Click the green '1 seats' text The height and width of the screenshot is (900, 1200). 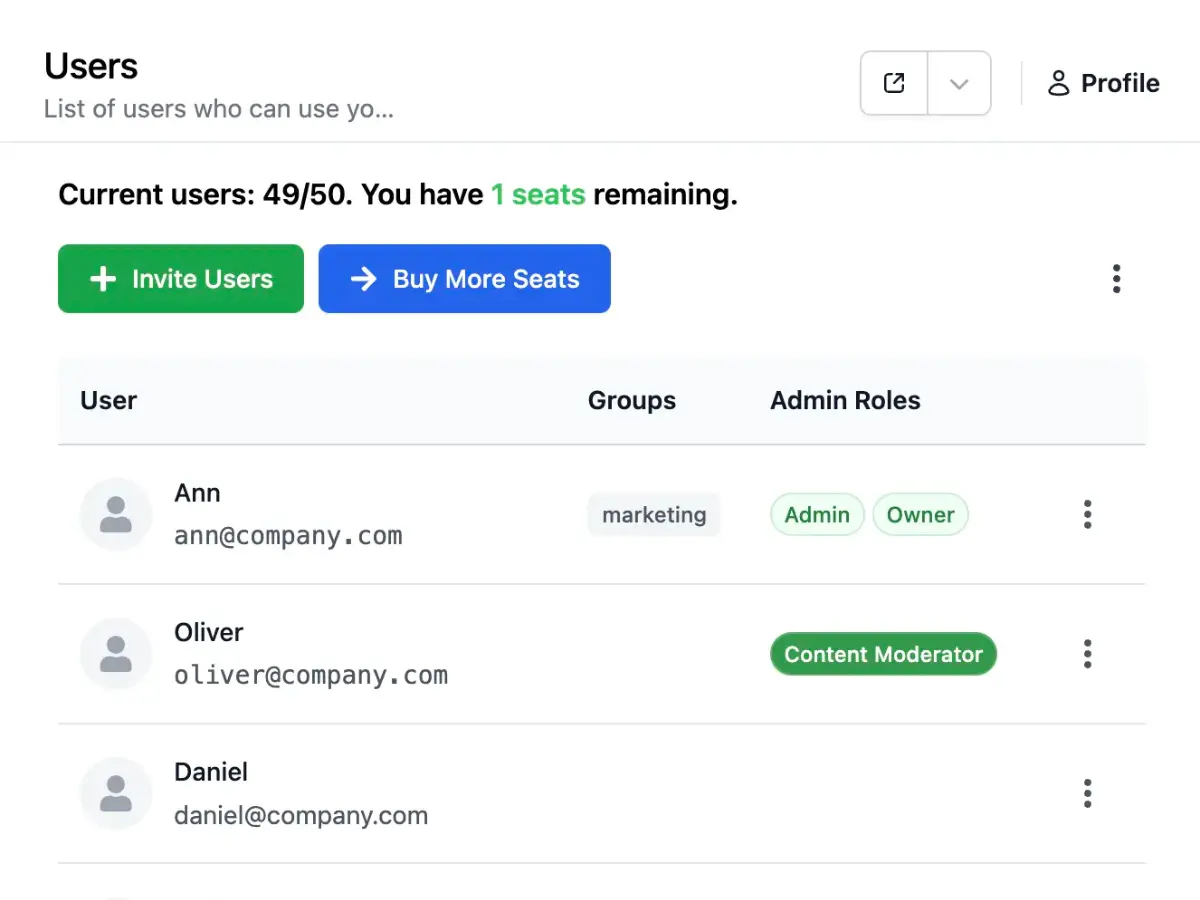click(538, 194)
